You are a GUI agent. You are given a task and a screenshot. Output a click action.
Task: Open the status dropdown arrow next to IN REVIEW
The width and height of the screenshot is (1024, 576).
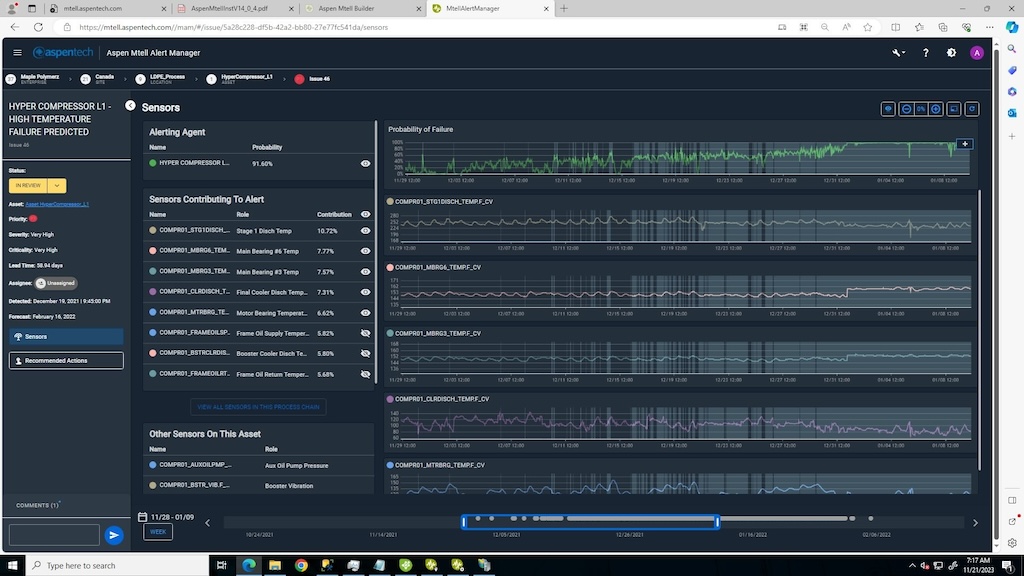click(57, 185)
